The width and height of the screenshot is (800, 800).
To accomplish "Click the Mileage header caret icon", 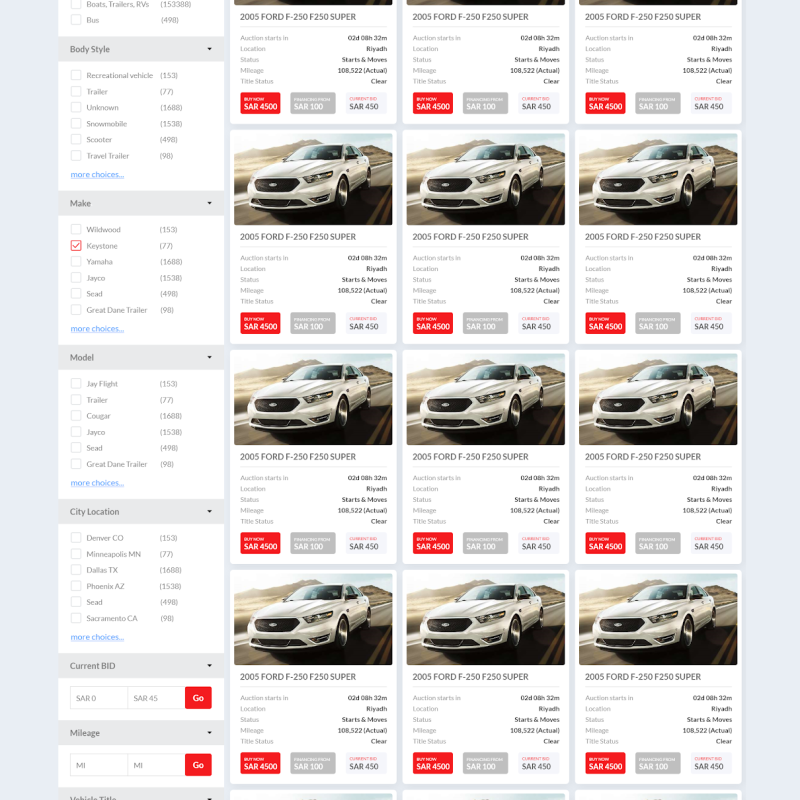I will click(209, 733).
